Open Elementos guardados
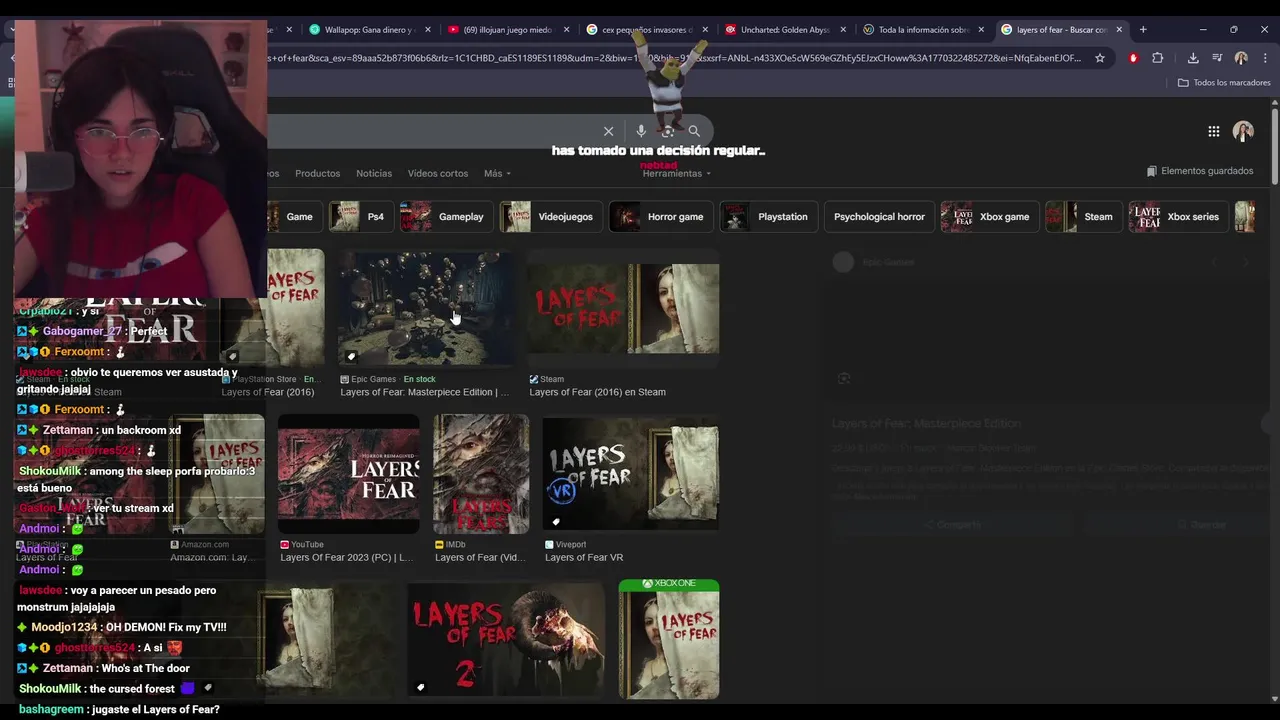Image resolution: width=1280 pixels, height=720 pixels. click(x=1199, y=171)
